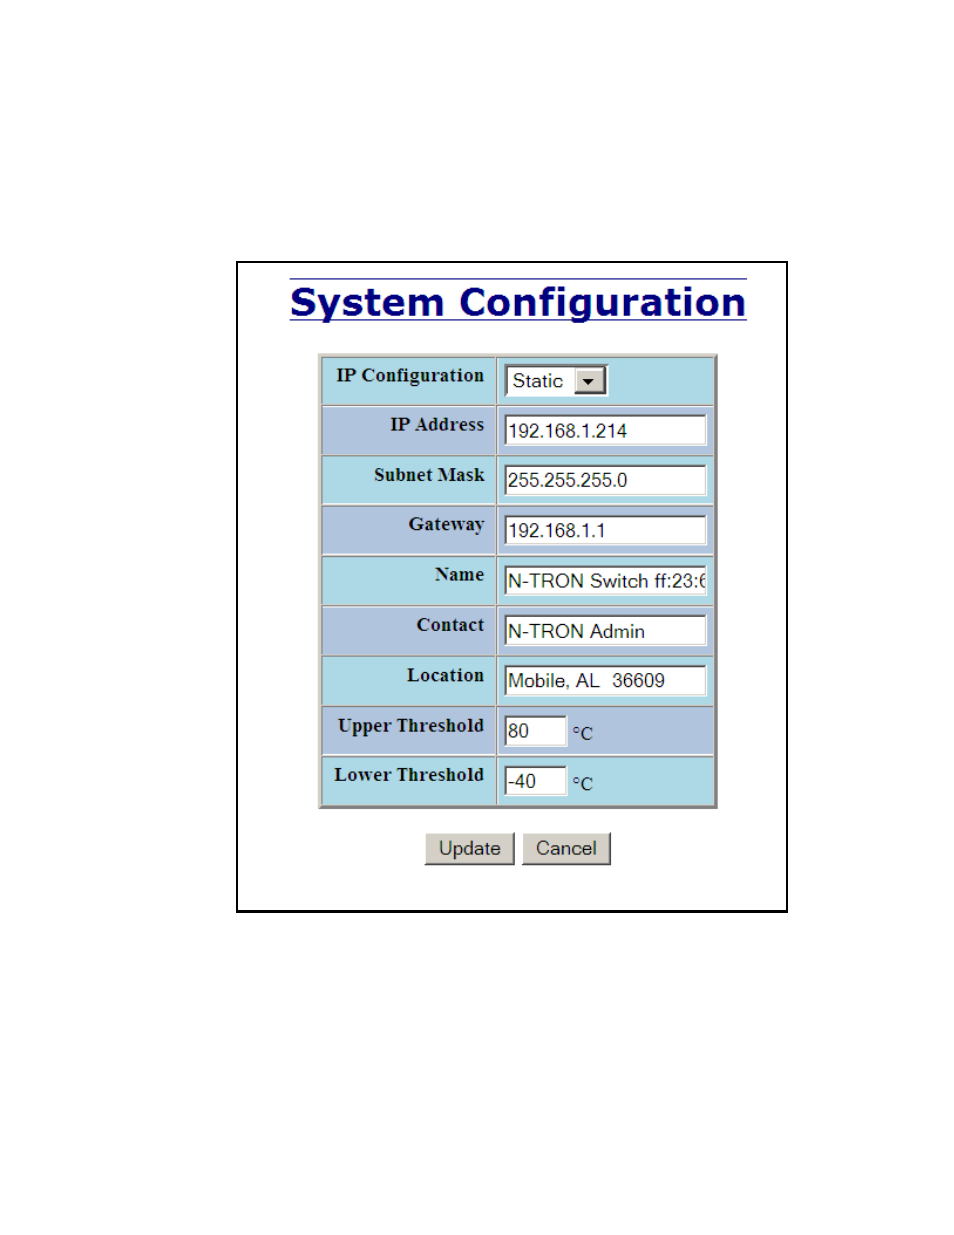Click the Contact label
Viewport: 954px width, 1235px height.
tap(450, 625)
